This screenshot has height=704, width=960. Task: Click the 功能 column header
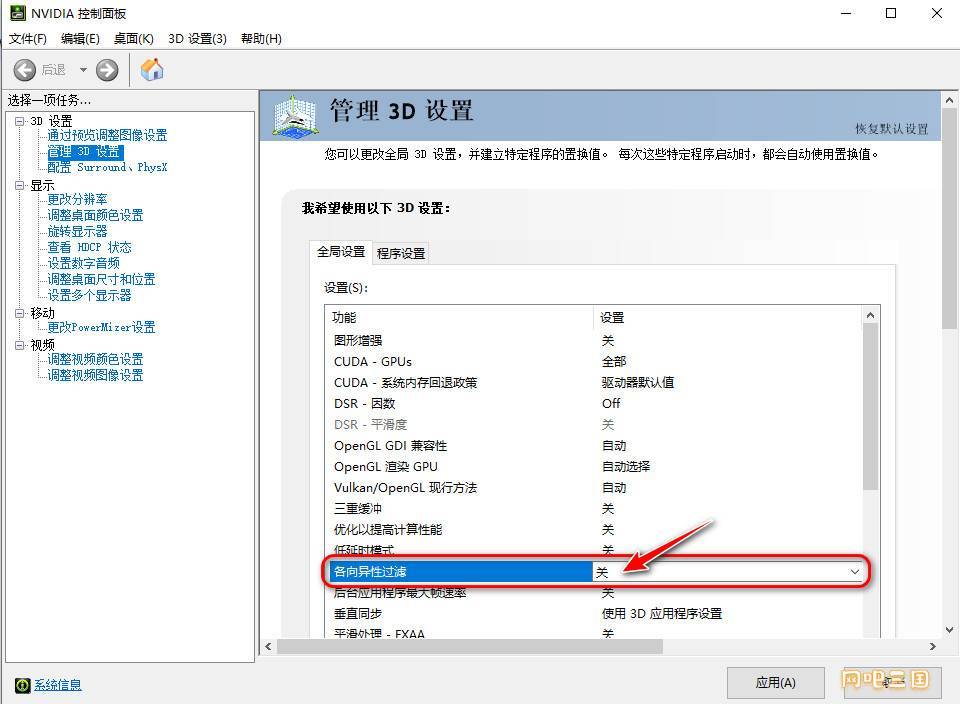click(459, 317)
